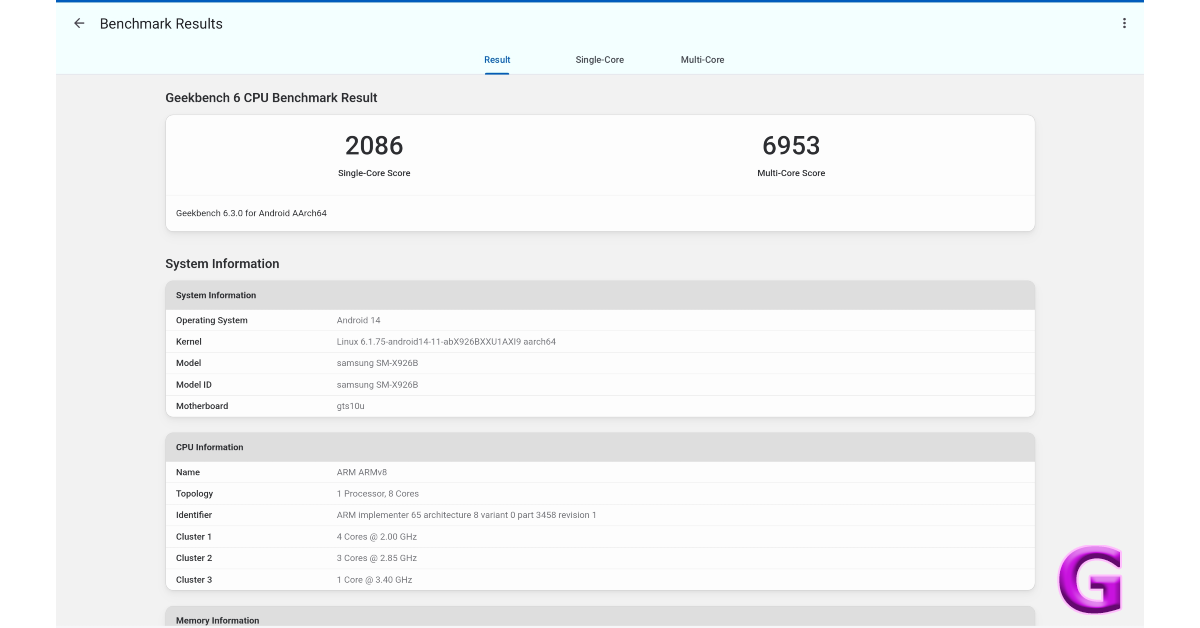Open the Multi-Core tab
The image size is (1200, 628).
point(702,60)
